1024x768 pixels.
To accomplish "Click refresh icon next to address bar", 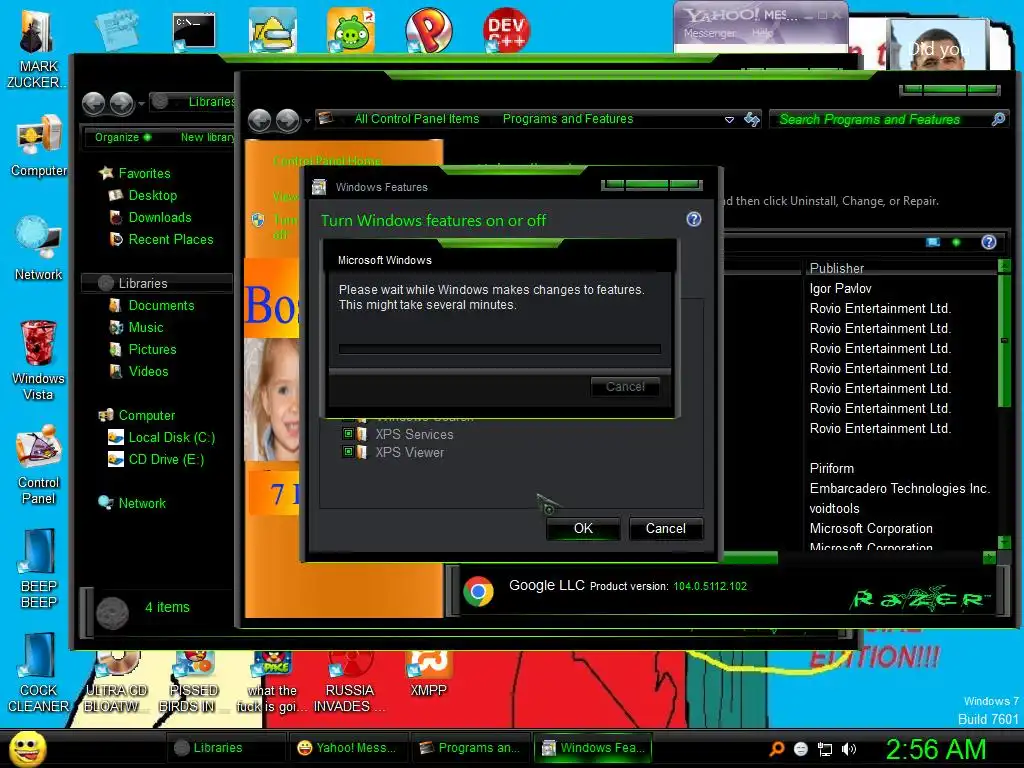I will click(752, 119).
